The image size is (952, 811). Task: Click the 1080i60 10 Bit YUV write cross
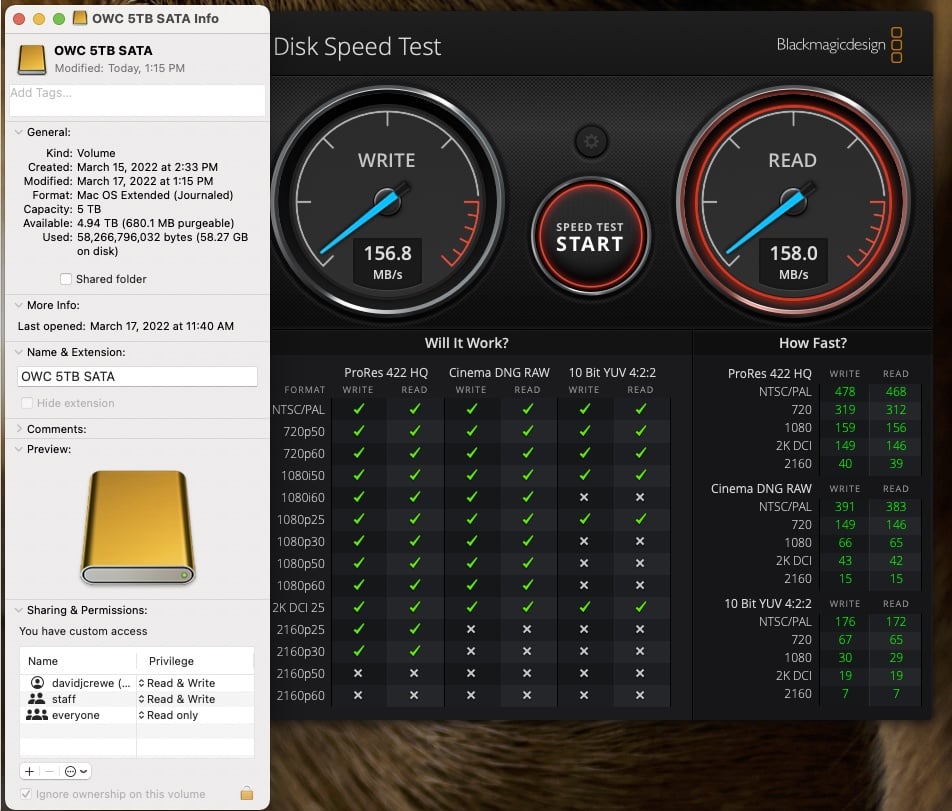584,497
